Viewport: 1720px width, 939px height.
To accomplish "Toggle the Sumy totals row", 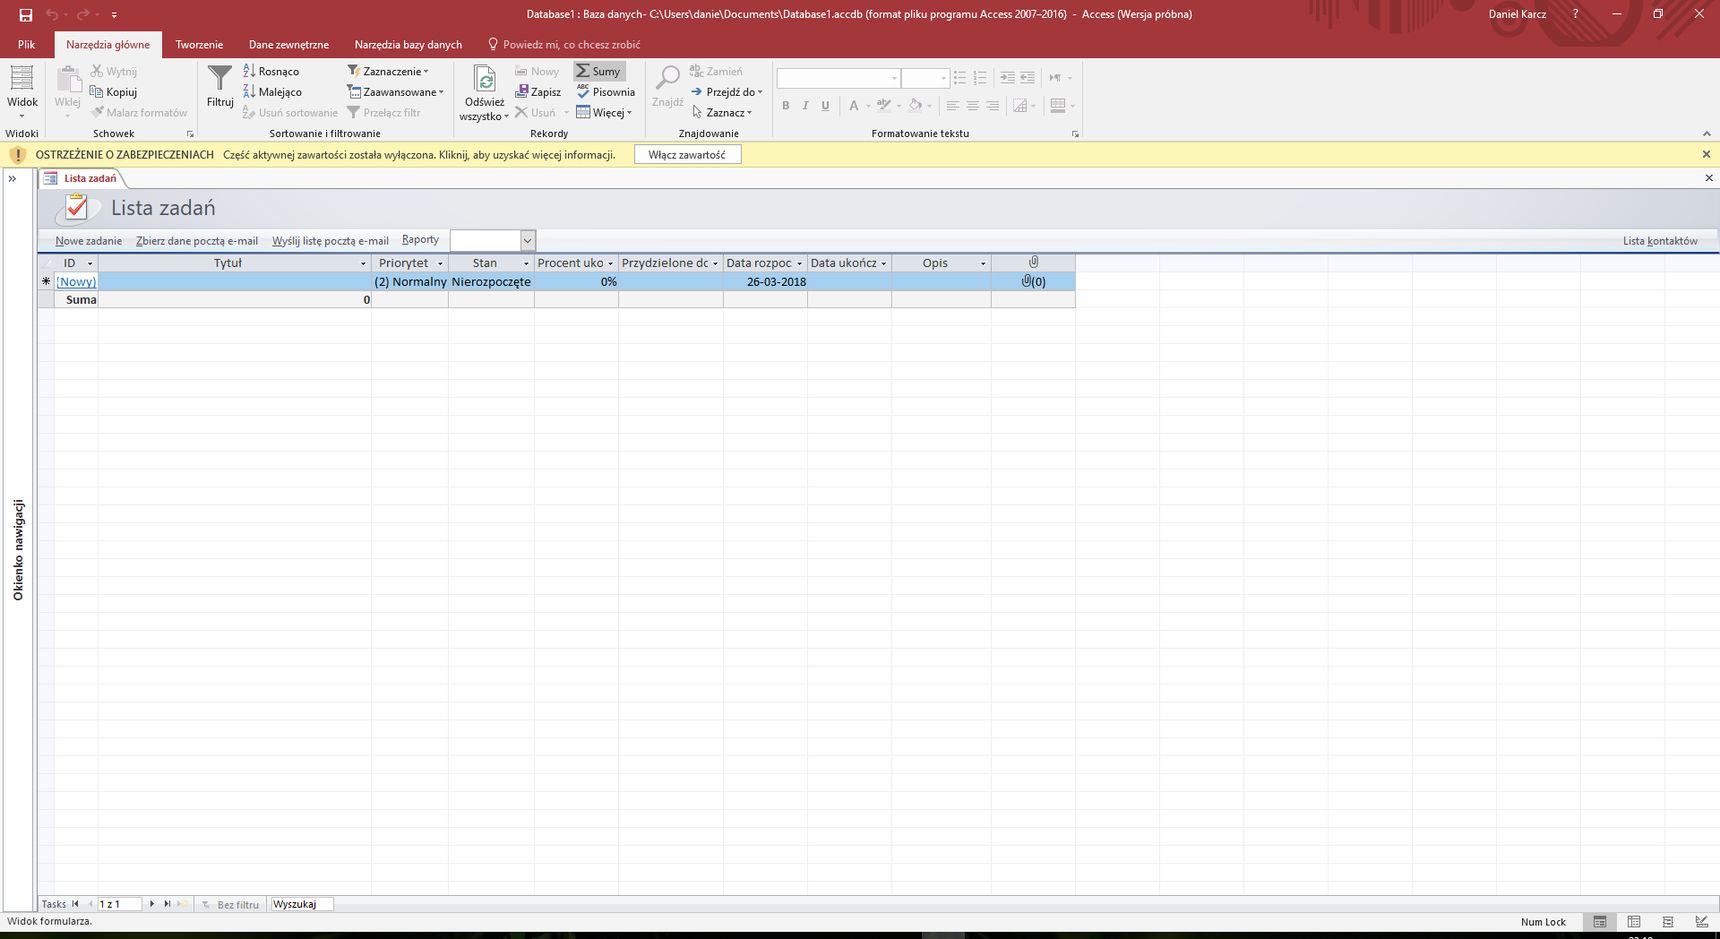I will (x=599, y=71).
